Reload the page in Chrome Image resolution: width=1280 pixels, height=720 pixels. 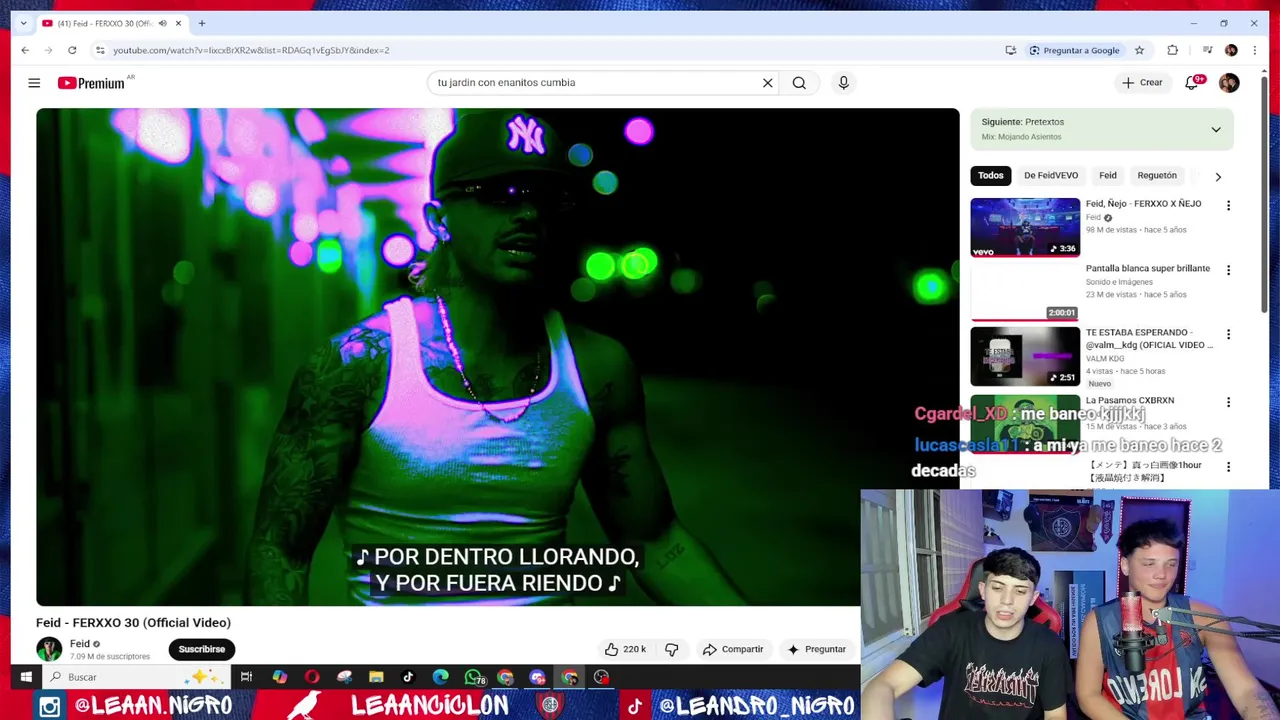tap(72, 50)
